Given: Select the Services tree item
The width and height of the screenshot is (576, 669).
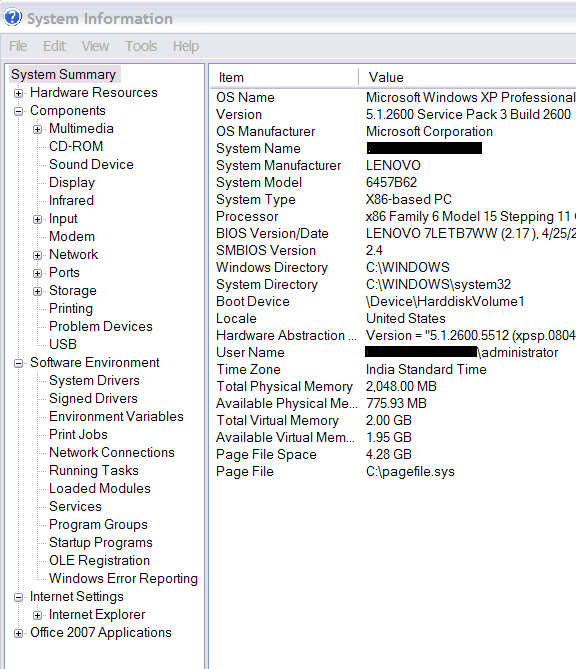Looking at the screenshot, I should (75, 506).
